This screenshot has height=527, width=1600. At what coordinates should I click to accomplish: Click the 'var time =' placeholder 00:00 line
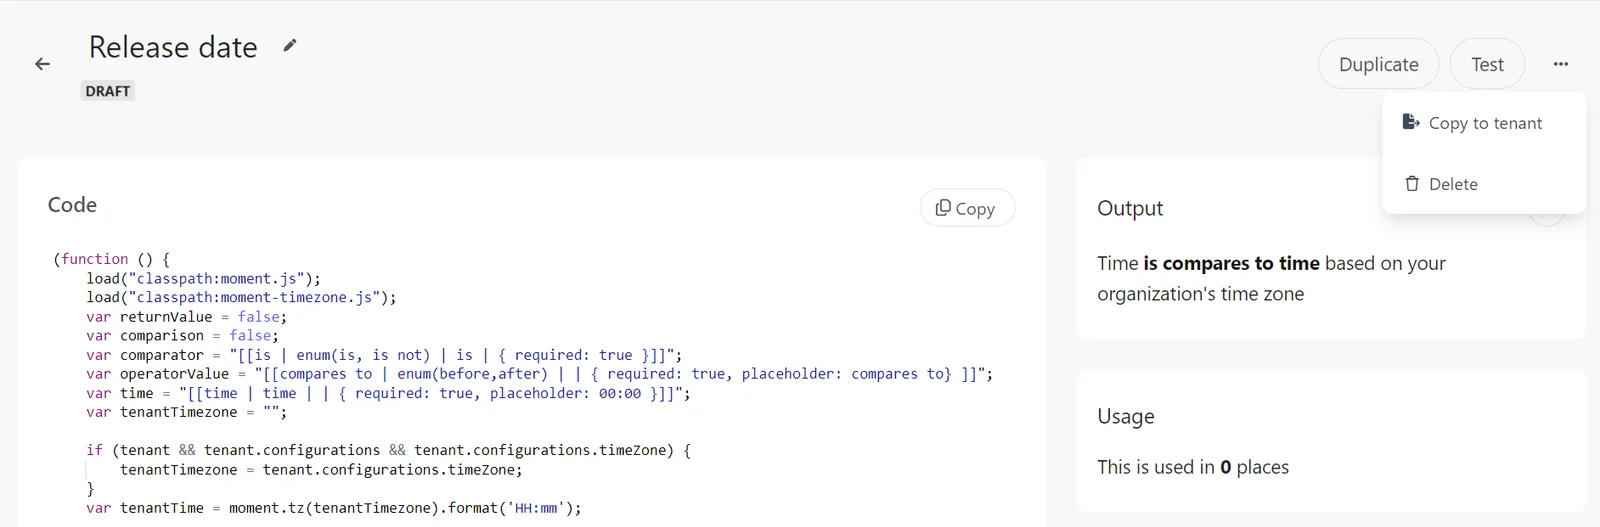click(x=388, y=393)
